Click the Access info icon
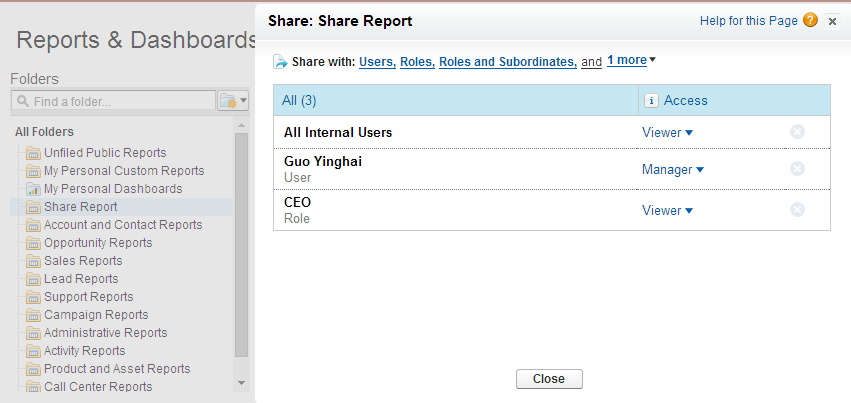 click(x=651, y=100)
